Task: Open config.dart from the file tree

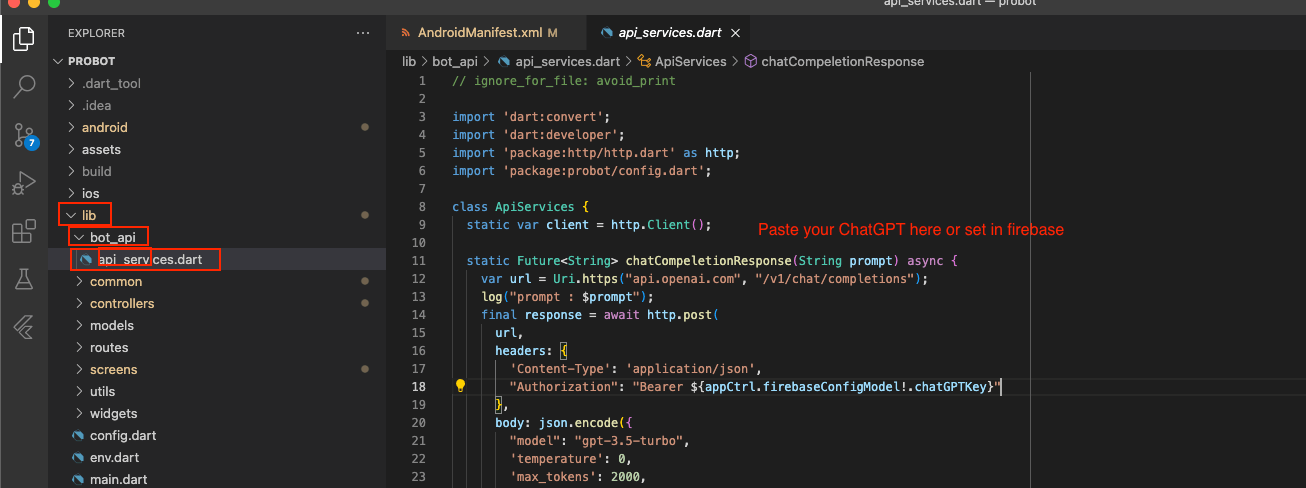Action: point(122,435)
